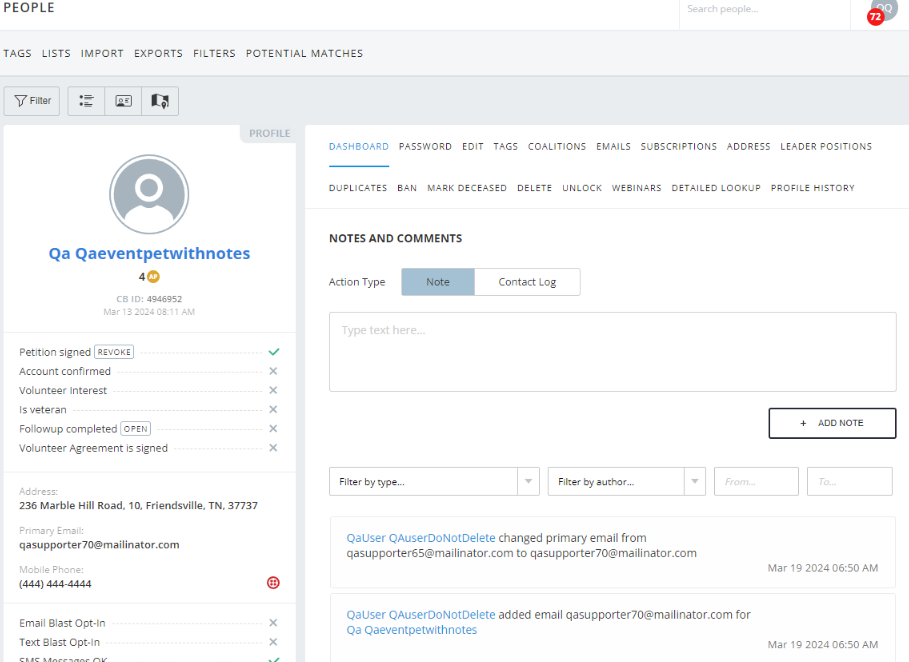The width and height of the screenshot is (909, 662).
Task: Open the From date filter field
Action: [755, 482]
